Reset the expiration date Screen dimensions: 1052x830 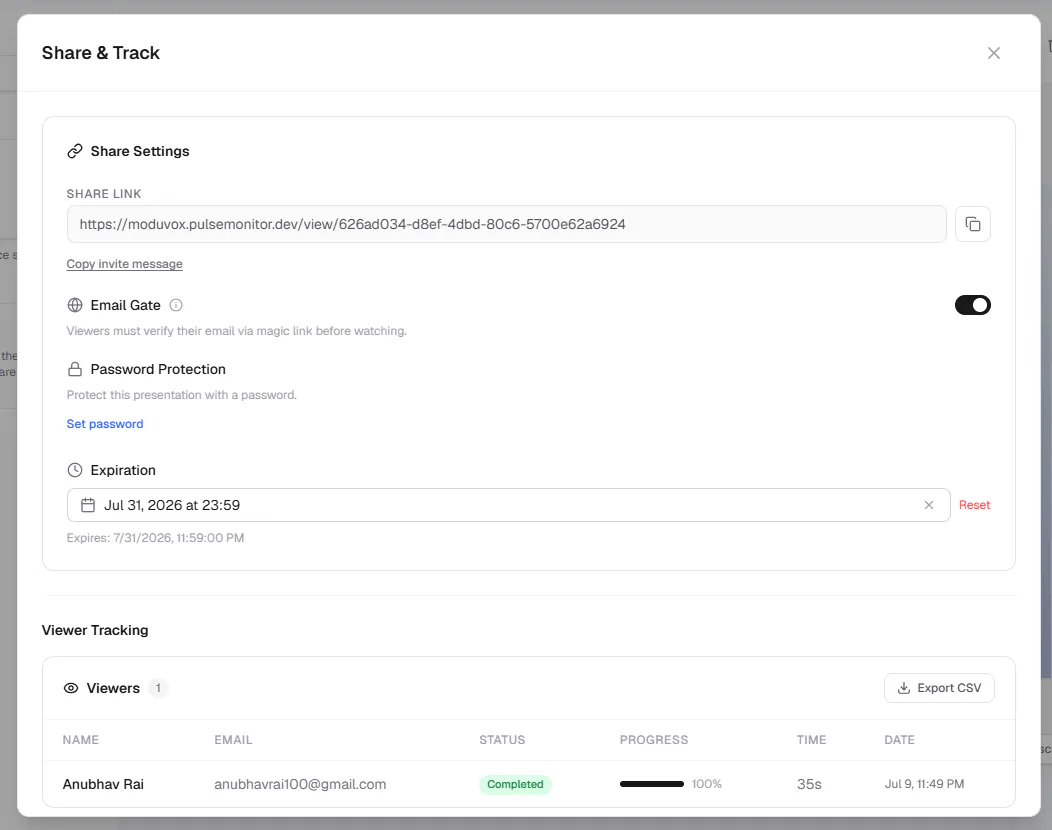click(x=974, y=505)
